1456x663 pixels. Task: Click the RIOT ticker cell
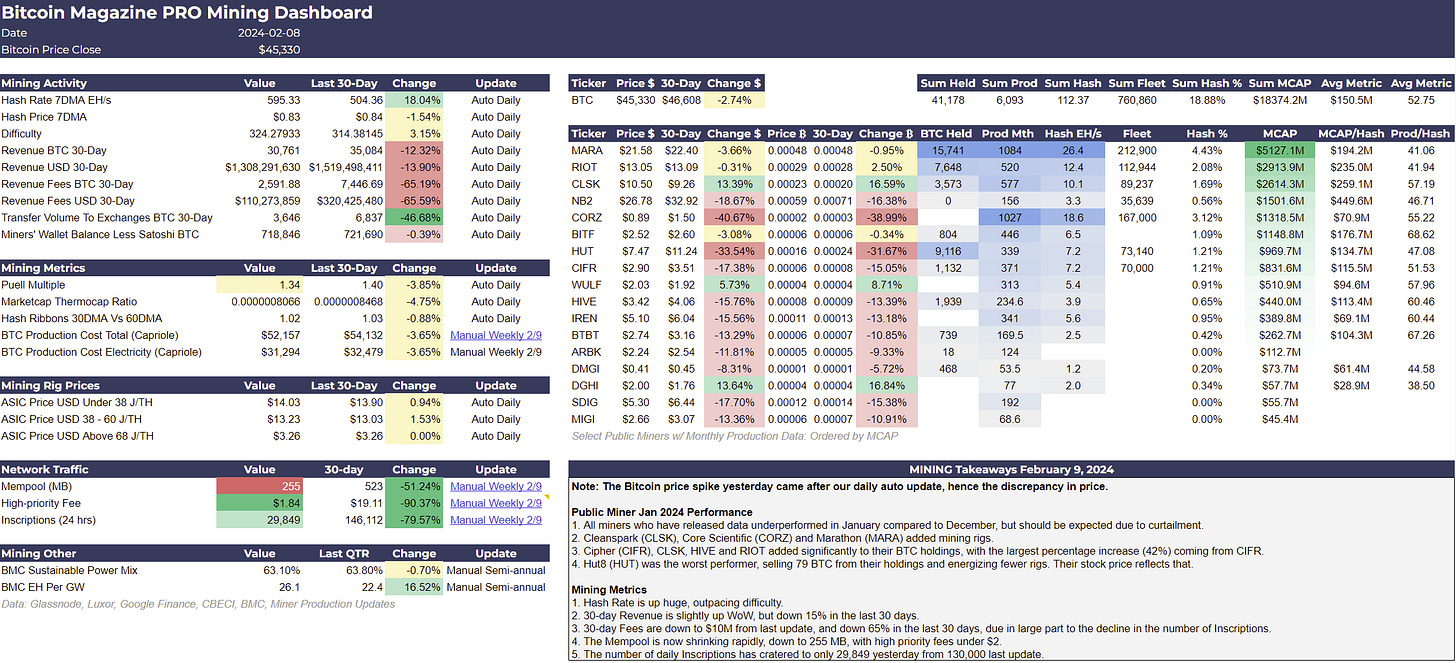tap(585, 168)
